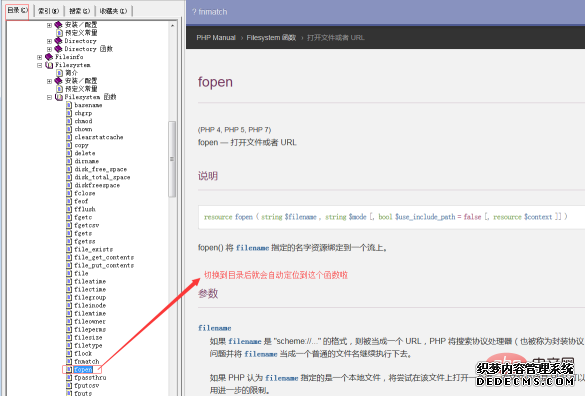Open the fileatime tree entry
The height and width of the screenshot is (396, 585).
tap(90, 281)
